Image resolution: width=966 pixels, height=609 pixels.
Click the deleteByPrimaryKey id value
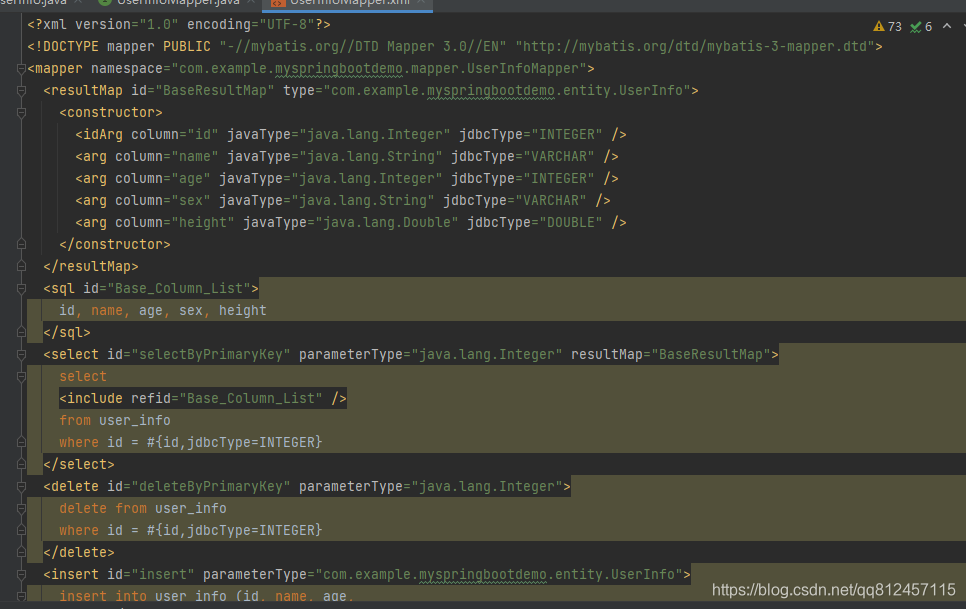[x=211, y=486]
